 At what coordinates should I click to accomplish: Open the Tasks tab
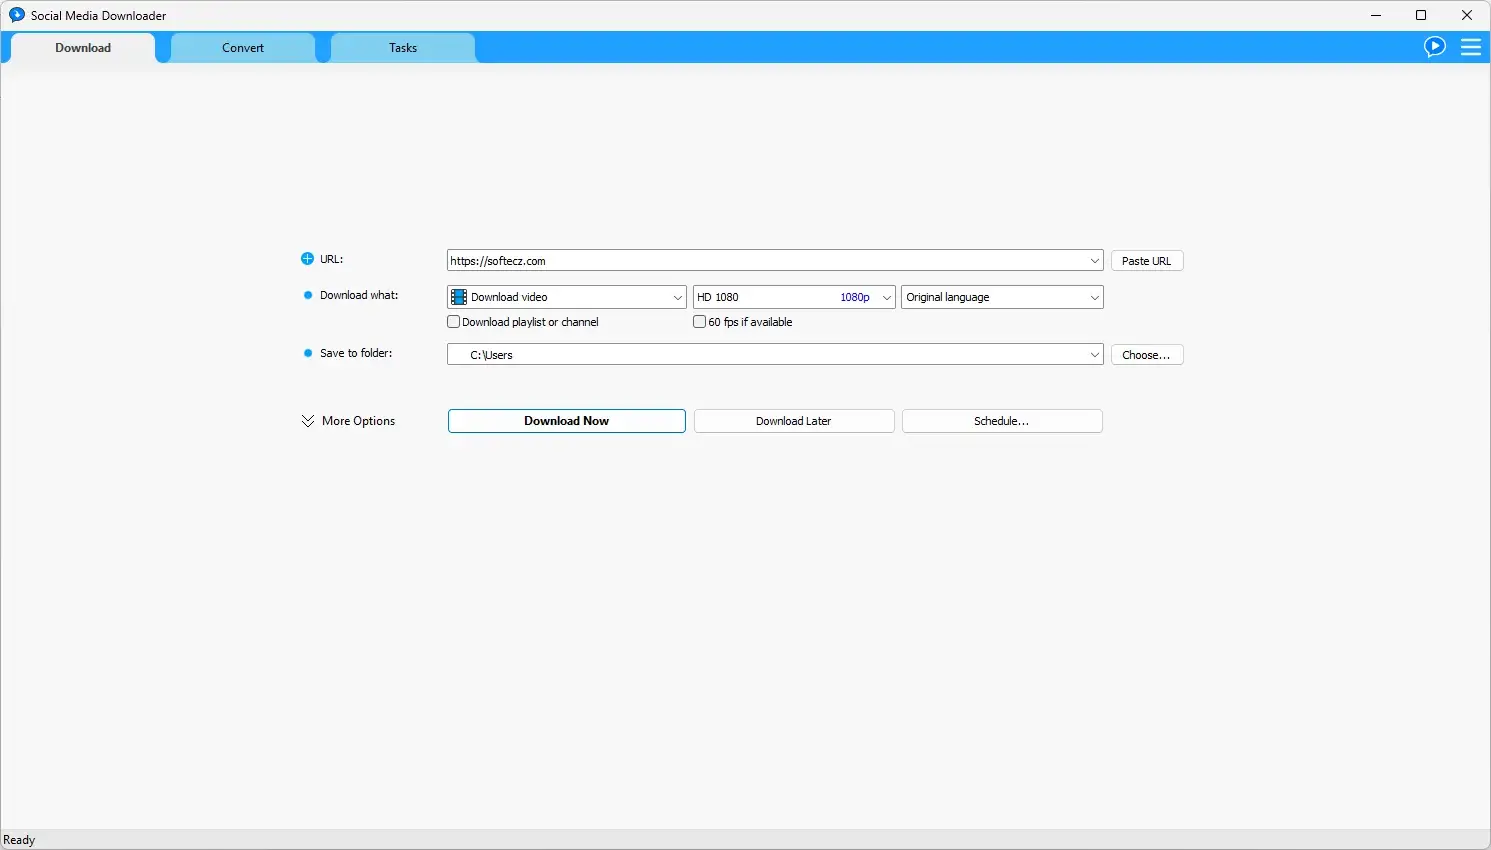(403, 48)
